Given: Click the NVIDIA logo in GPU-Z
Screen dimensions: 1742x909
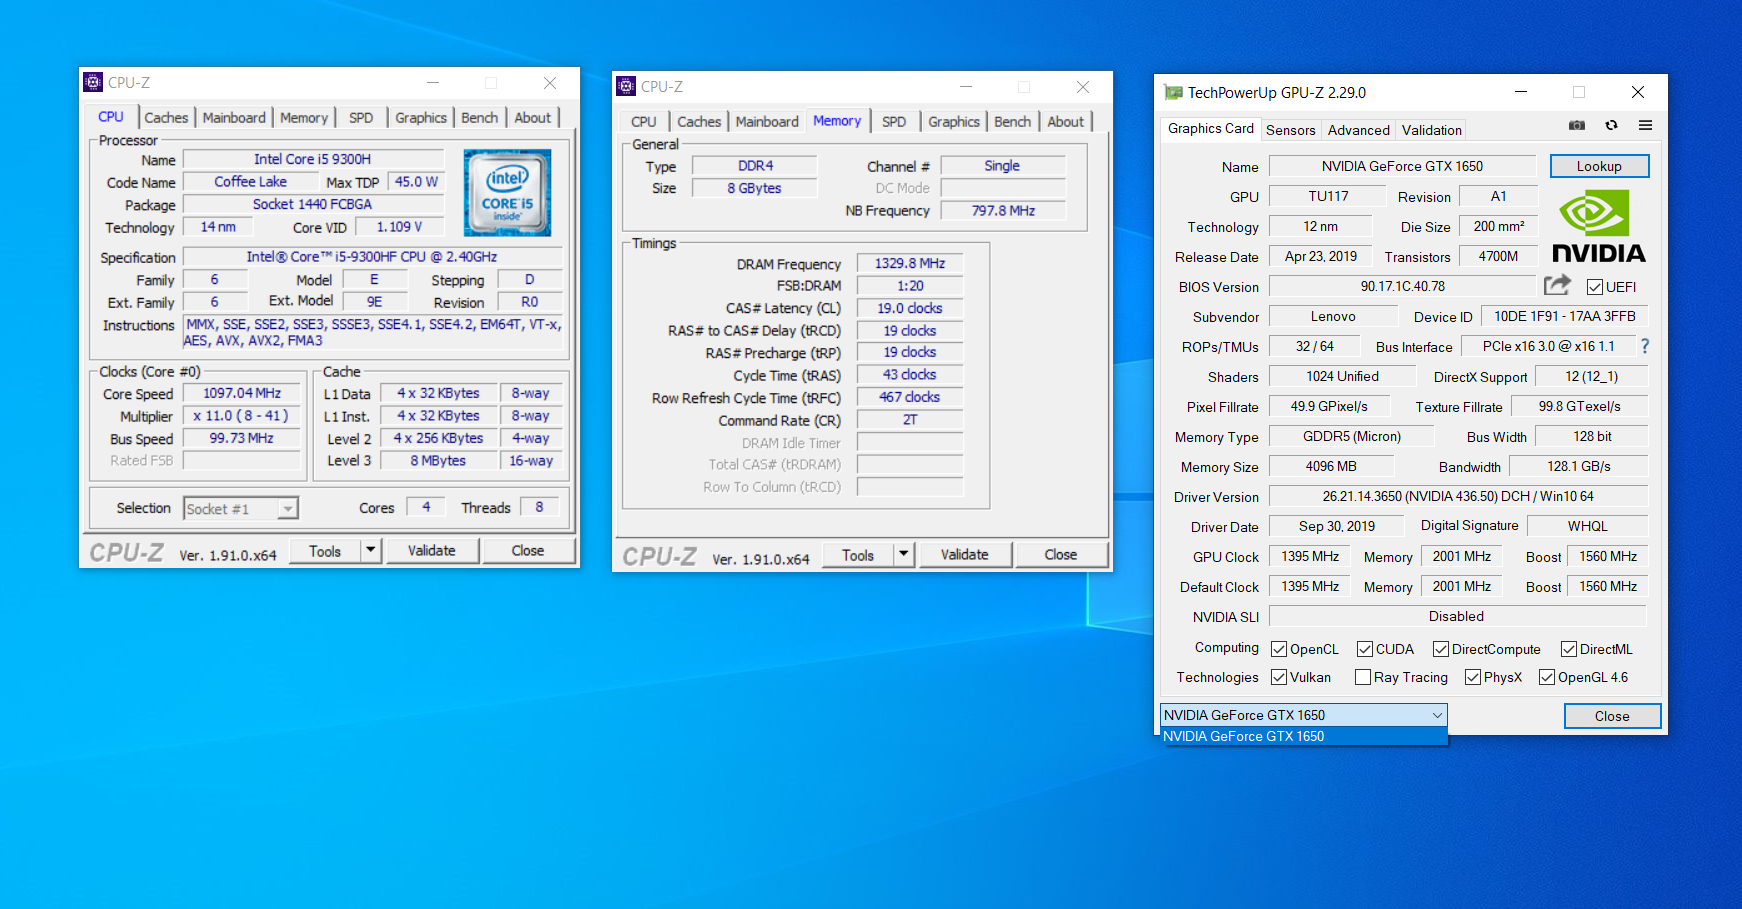Looking at the screenshot, I should (1598, 228).
